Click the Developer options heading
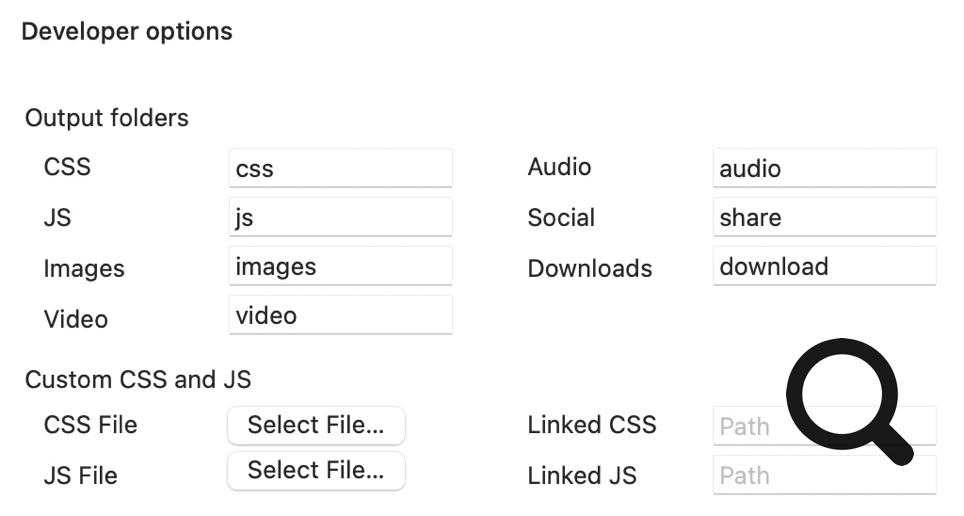The height and width of the screenshot is (516, 964). (127, 31)
